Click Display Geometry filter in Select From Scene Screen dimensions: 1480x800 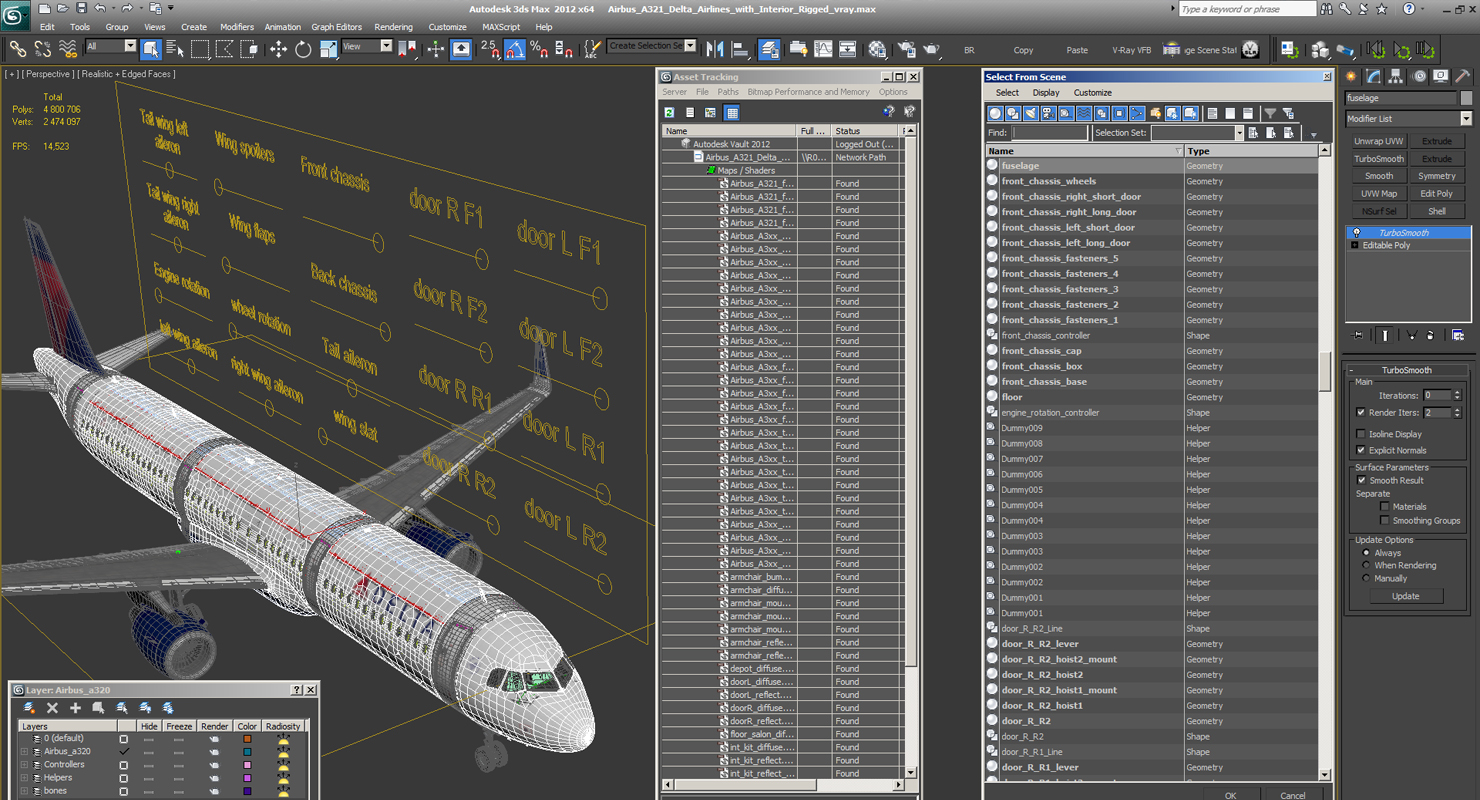996,113
